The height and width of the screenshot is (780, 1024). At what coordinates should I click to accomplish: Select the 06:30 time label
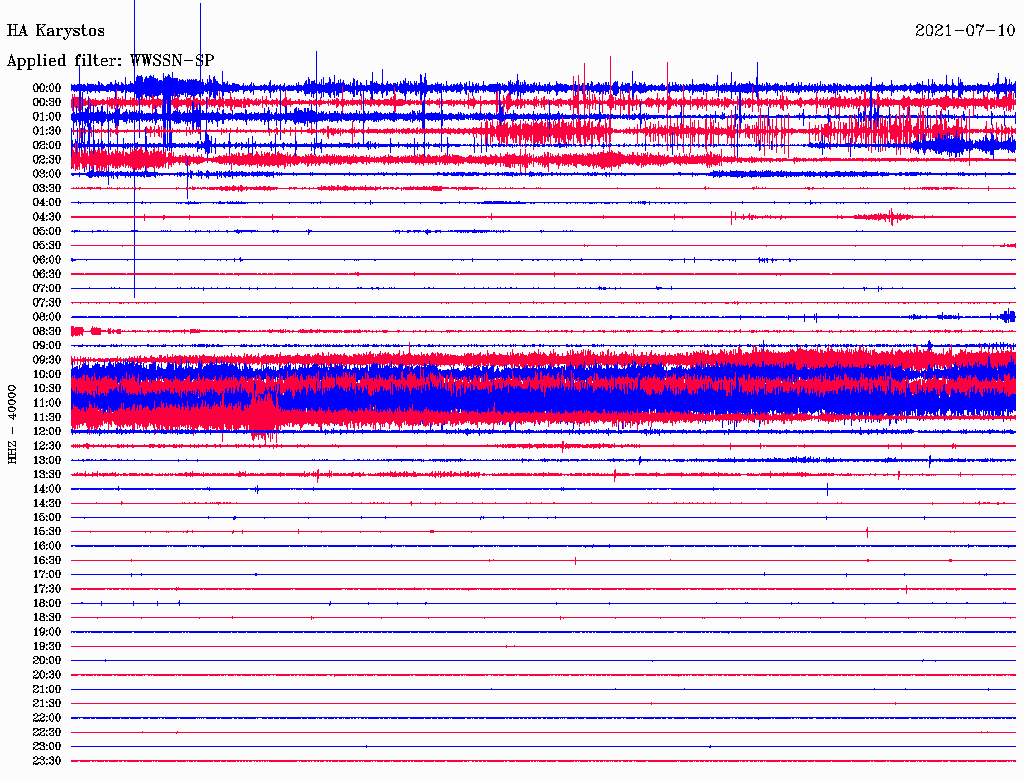click(47, 274)
